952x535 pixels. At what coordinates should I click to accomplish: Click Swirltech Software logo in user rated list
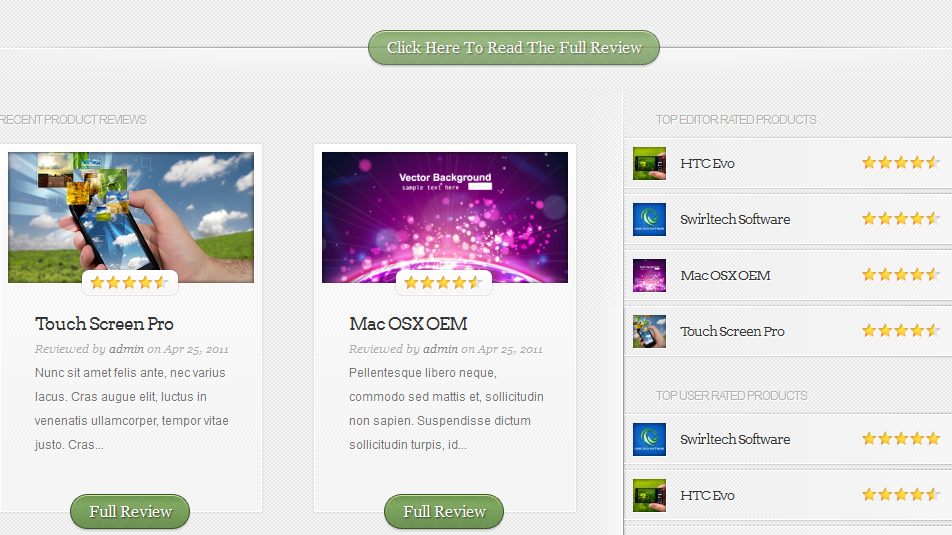click(649, 439)
